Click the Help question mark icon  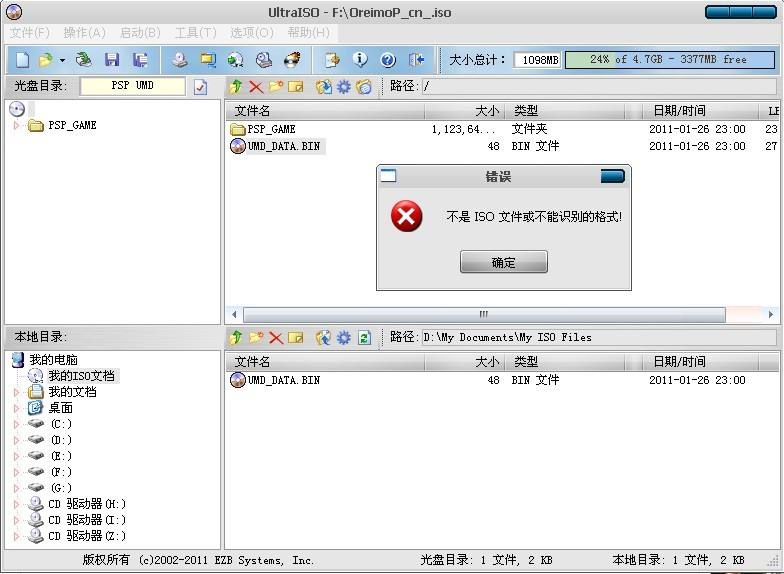point(388,60)
